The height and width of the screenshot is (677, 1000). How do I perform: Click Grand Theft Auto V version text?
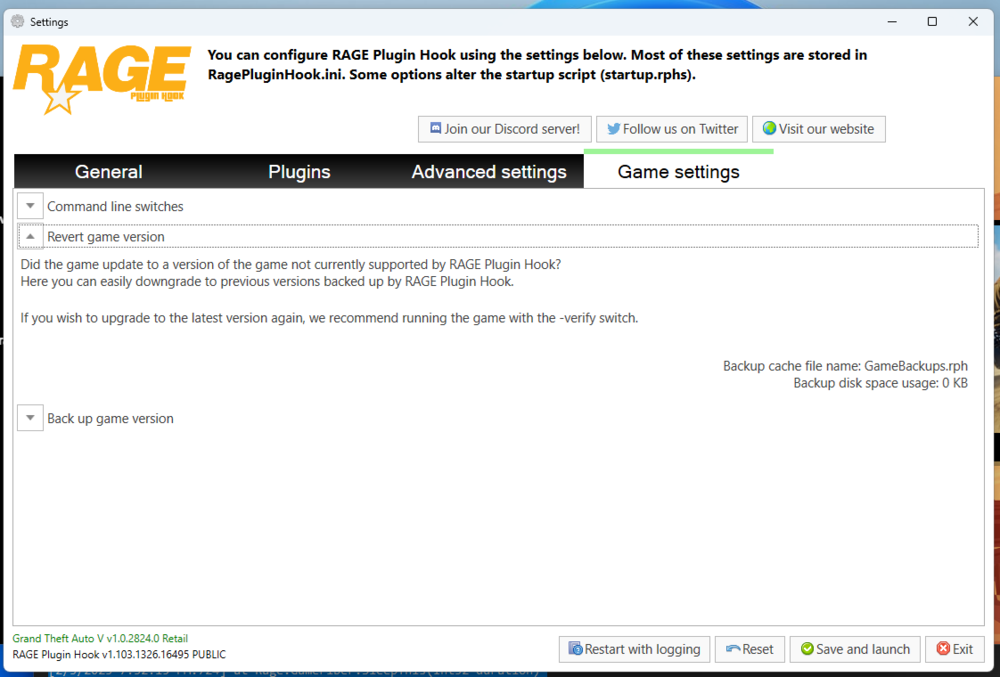[100, 638]
